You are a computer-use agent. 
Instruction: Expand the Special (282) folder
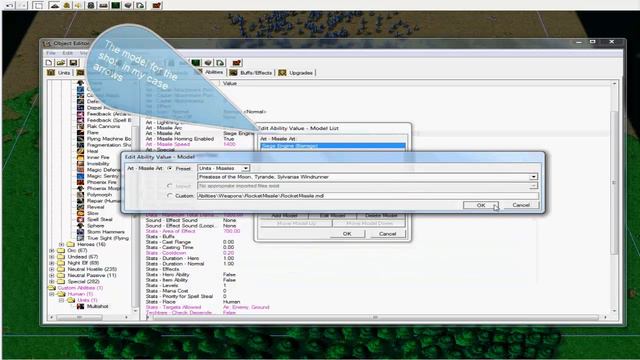pyautogui.click(x=52, y=282)
